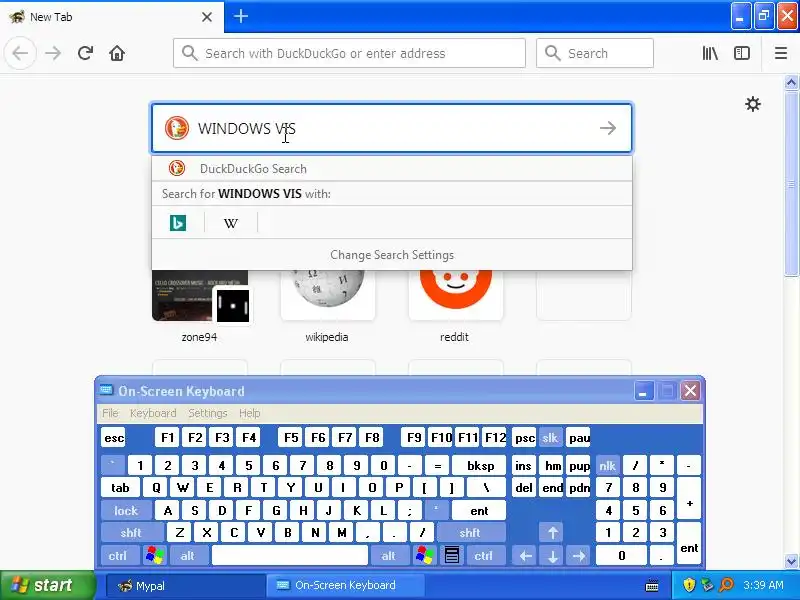Open the zone94 top site tile
The width and height of the screenshot is (800, 600).
click(199, 295)
